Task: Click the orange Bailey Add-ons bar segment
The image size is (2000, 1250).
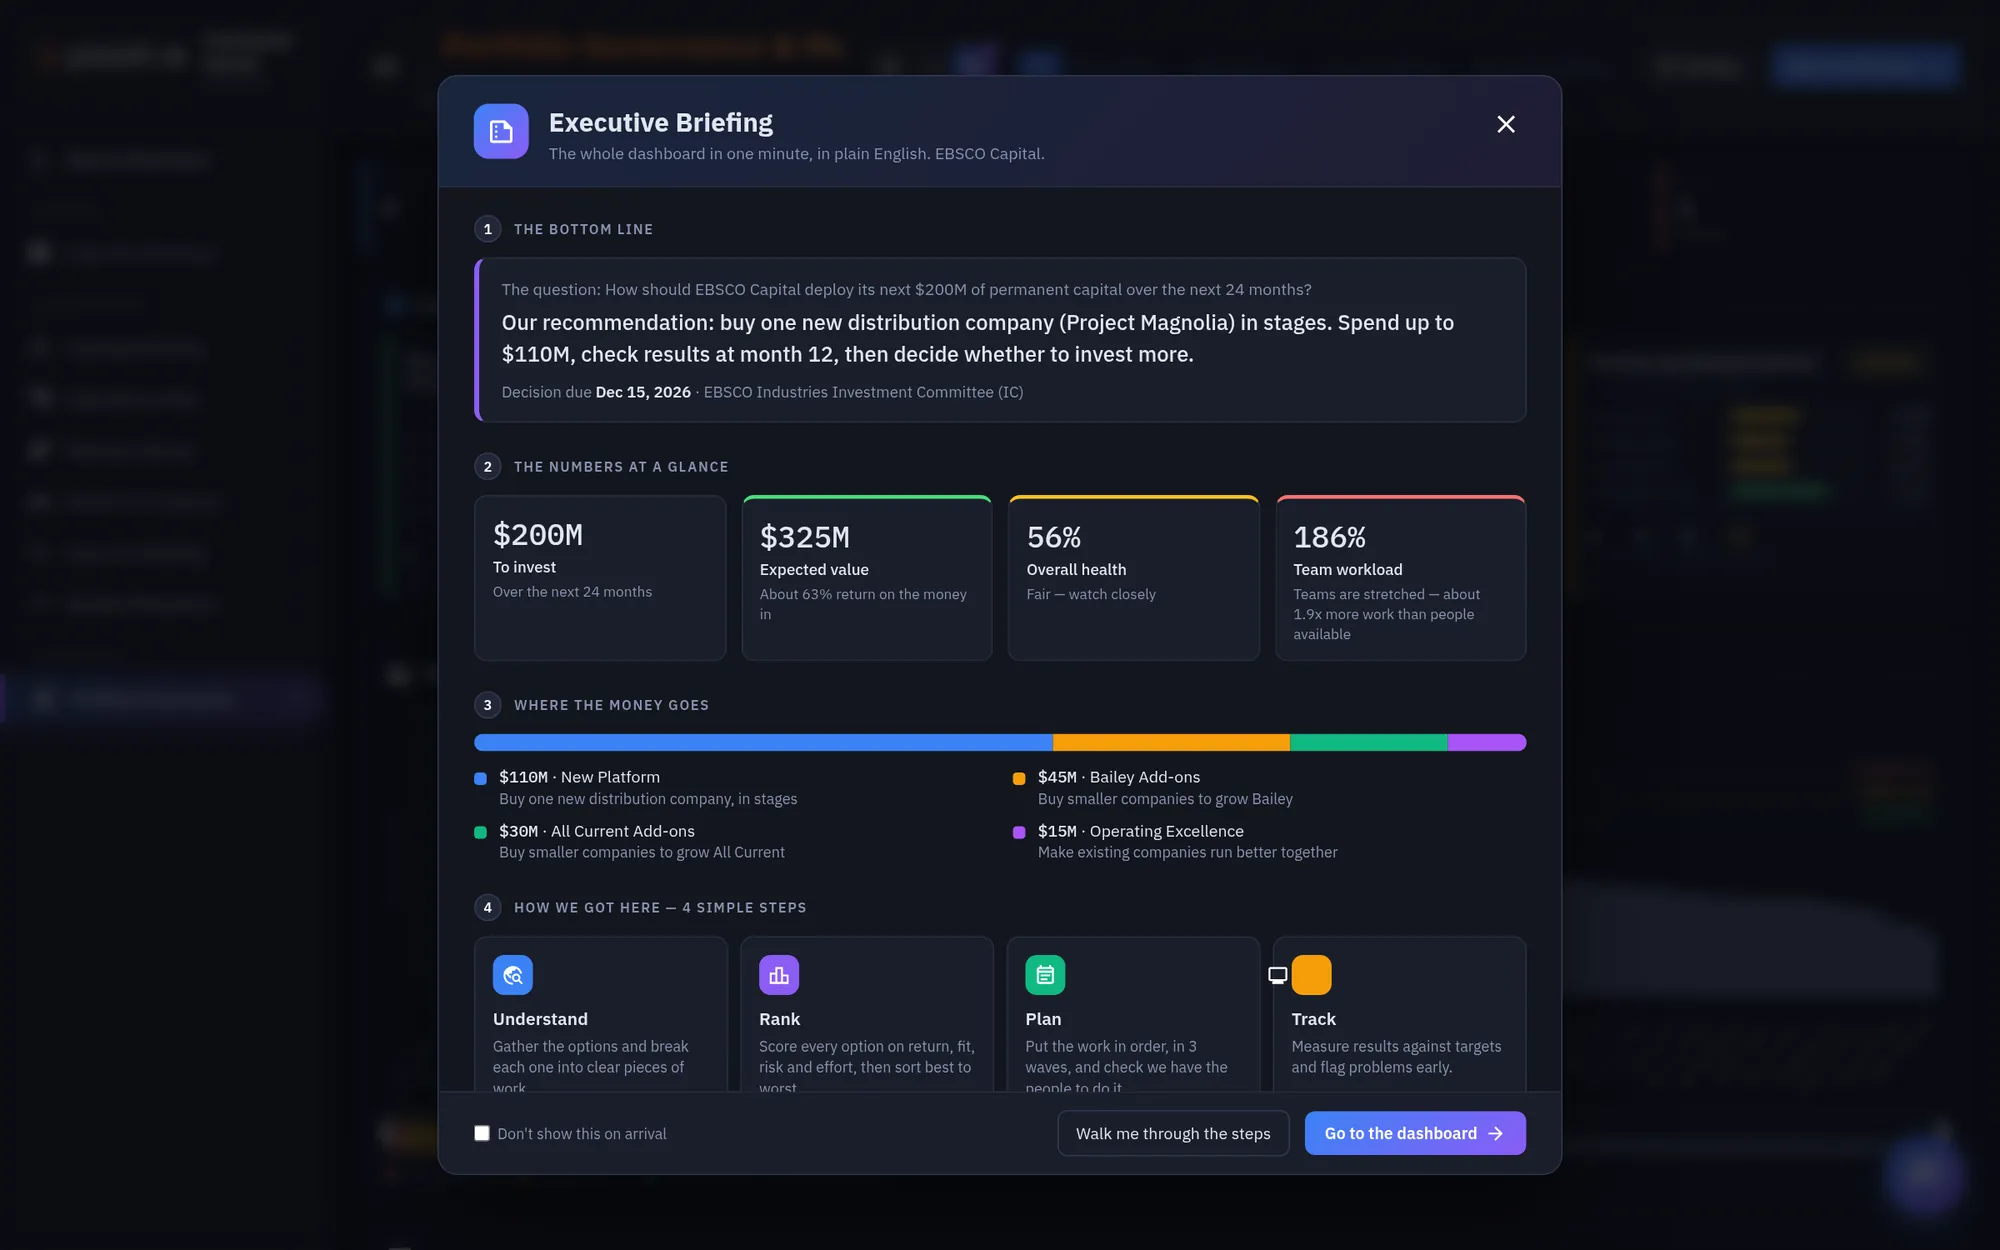Action: (x=1171, y=742)
